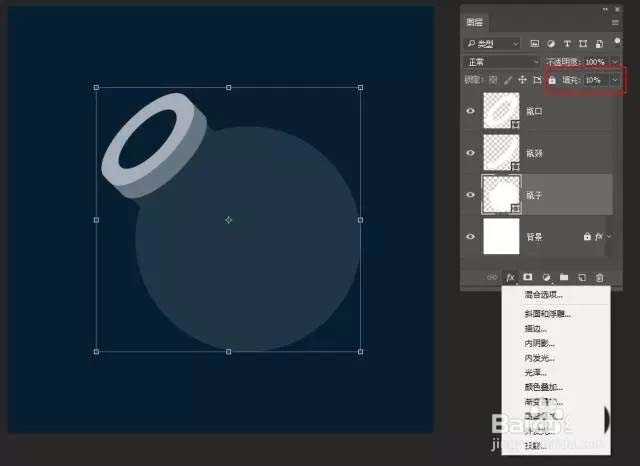Toggle visibility of 瓶子 layer
This screenshot has width=640, height=466.
pyautogui.click(x=471, y=194)
